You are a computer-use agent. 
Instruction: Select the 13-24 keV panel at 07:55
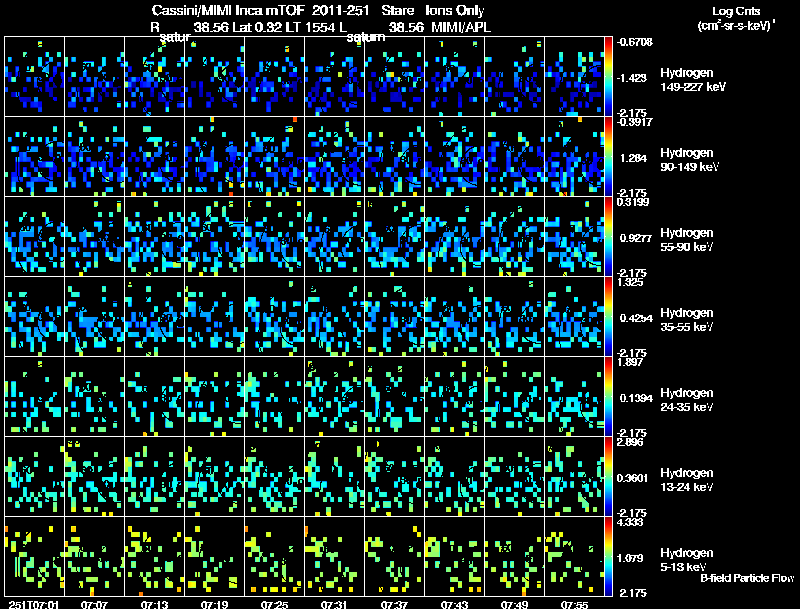coord(574,476)
